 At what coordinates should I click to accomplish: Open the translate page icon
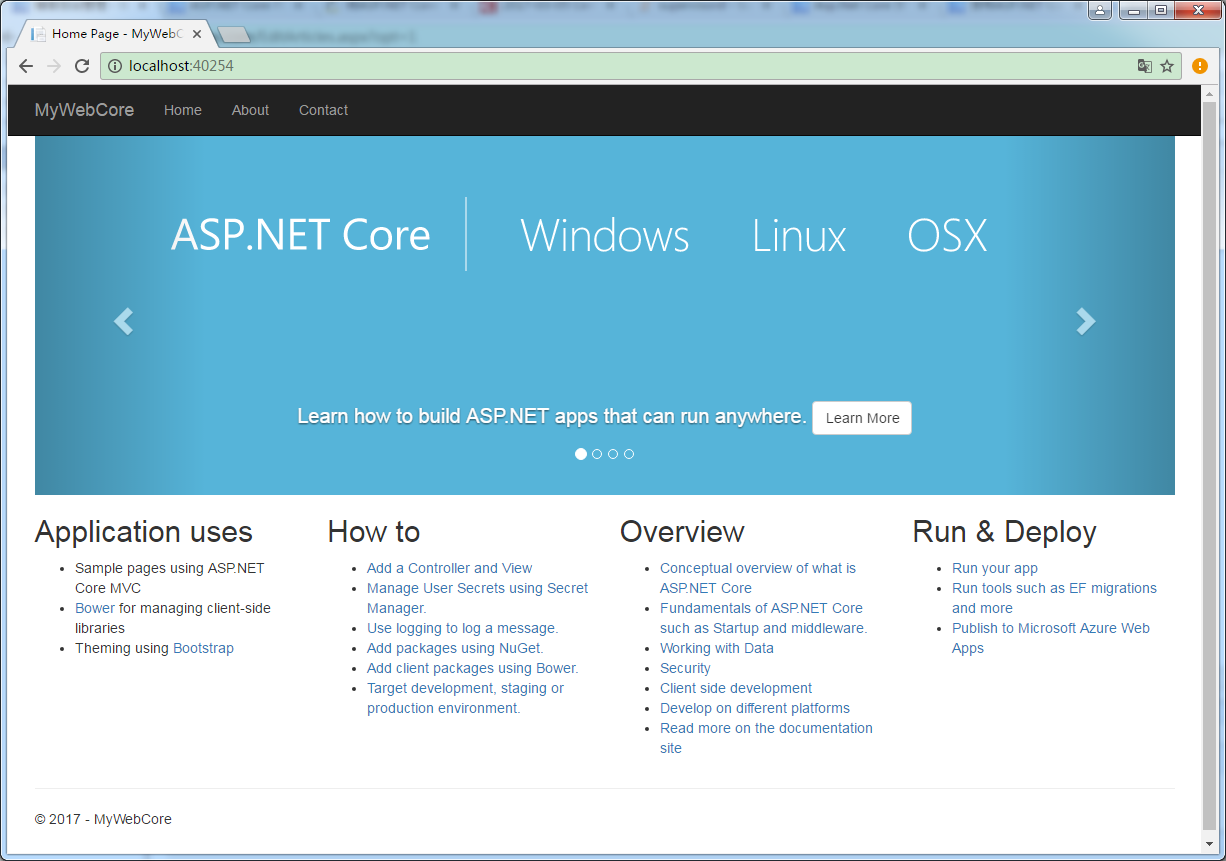1145,66
